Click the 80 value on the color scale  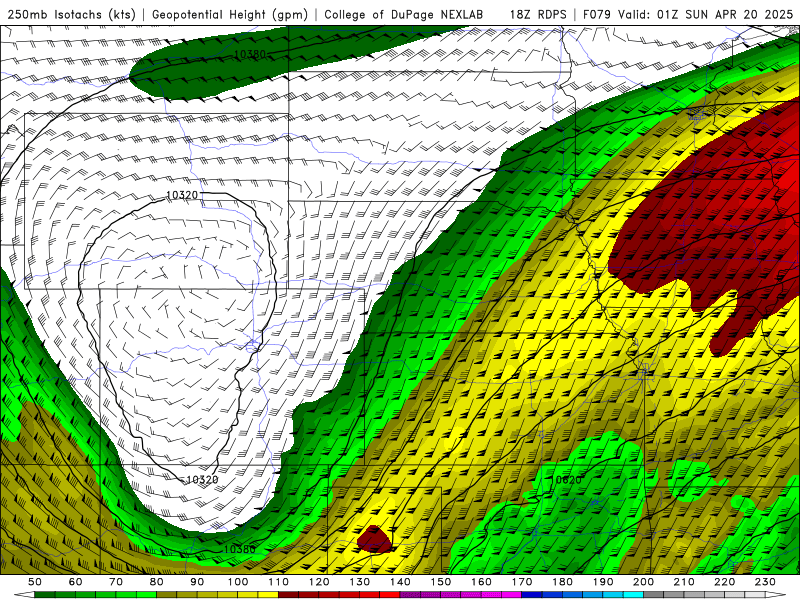(x=157, y=582)
